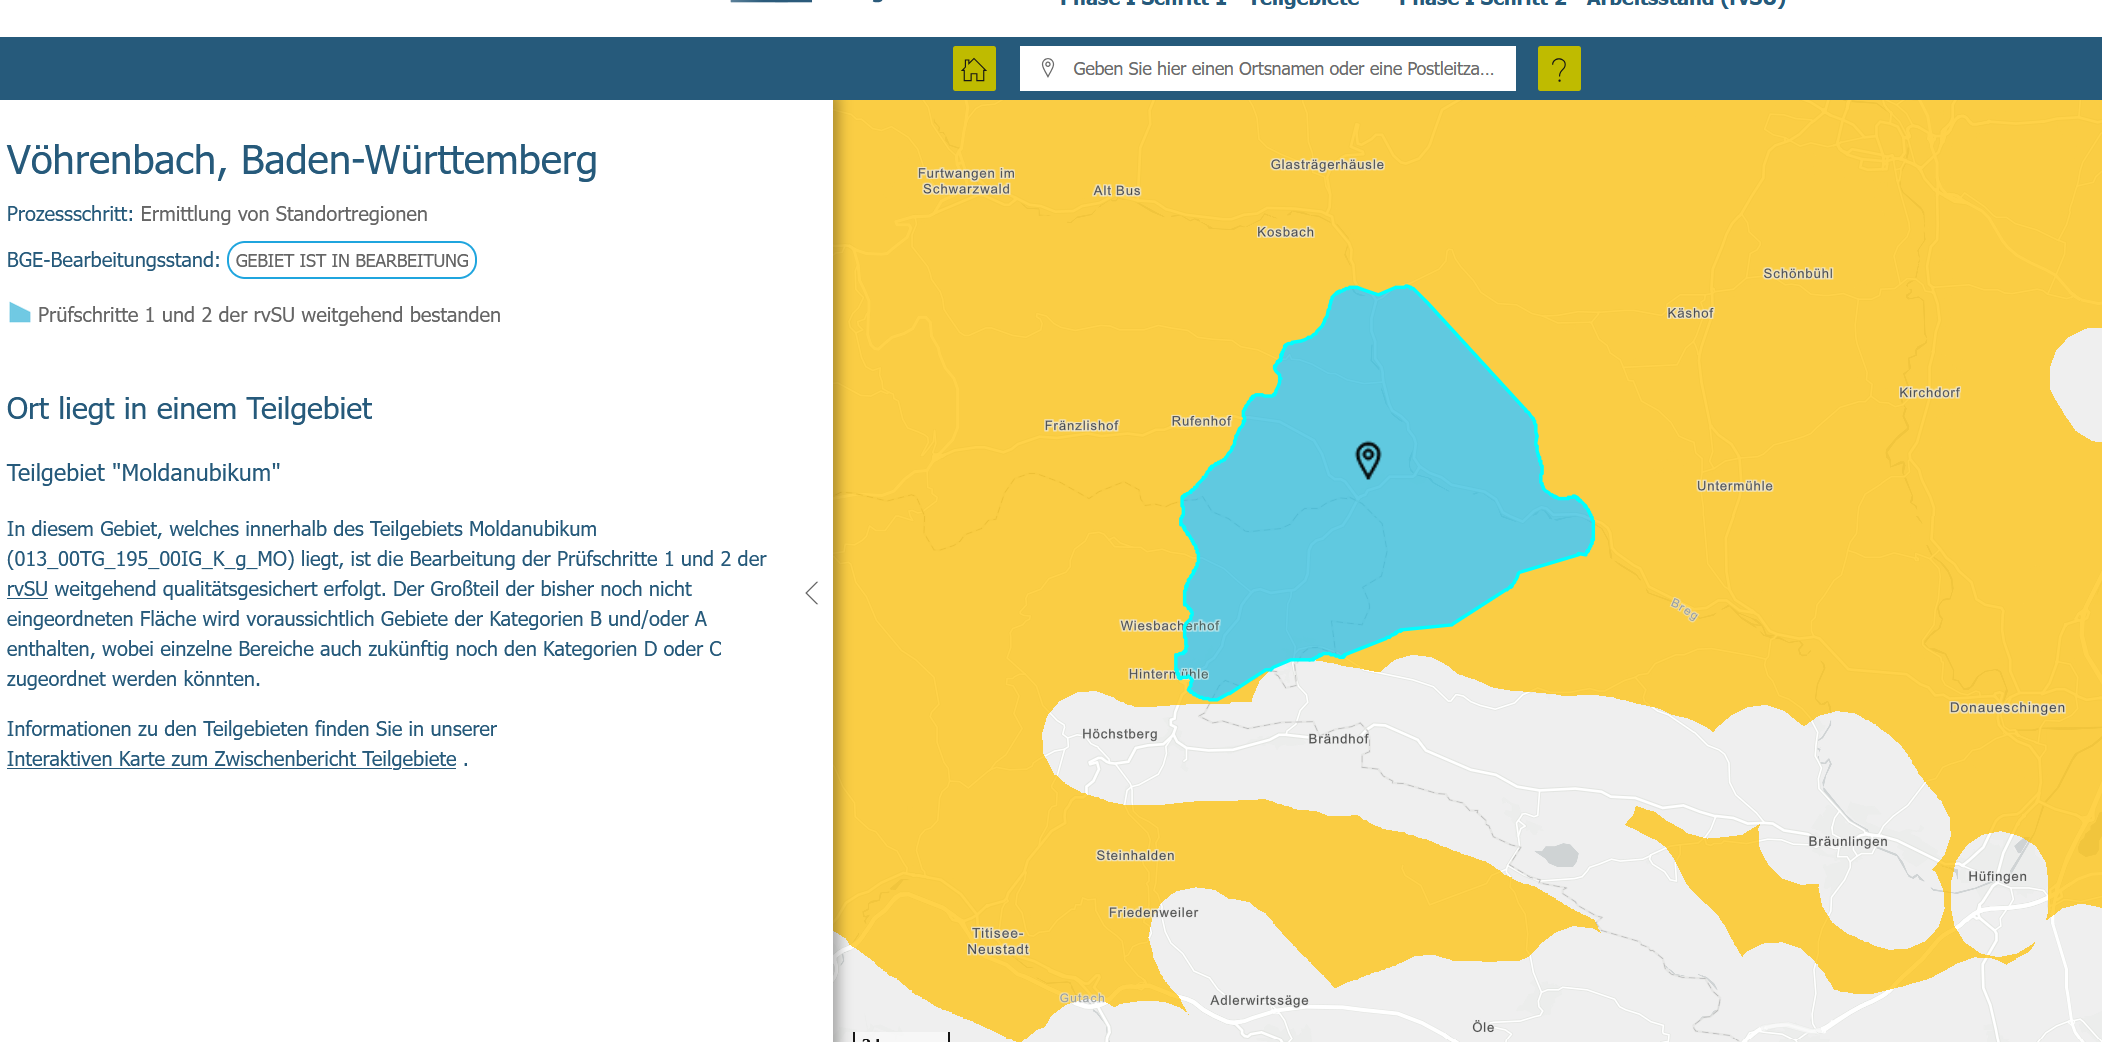Click the Bräunlingen map label
The width and height of the screenshot is (2102, 1042).
tap(1848, 841)
